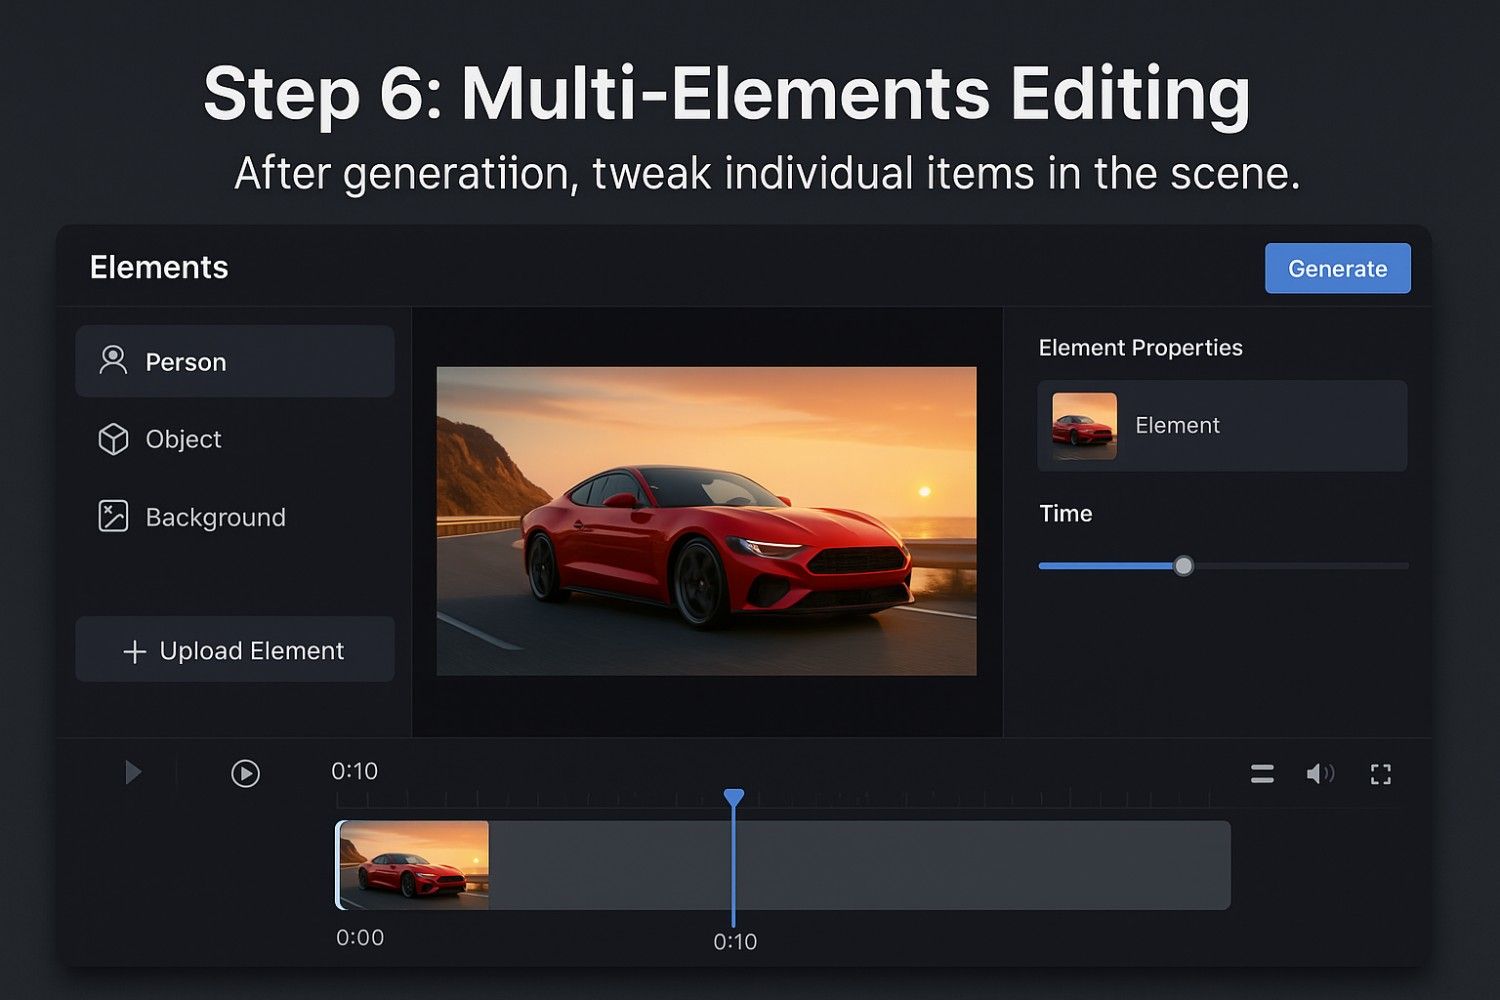Select the Background element category
Screen dimensions: 1500x1000
coord(235,517)
